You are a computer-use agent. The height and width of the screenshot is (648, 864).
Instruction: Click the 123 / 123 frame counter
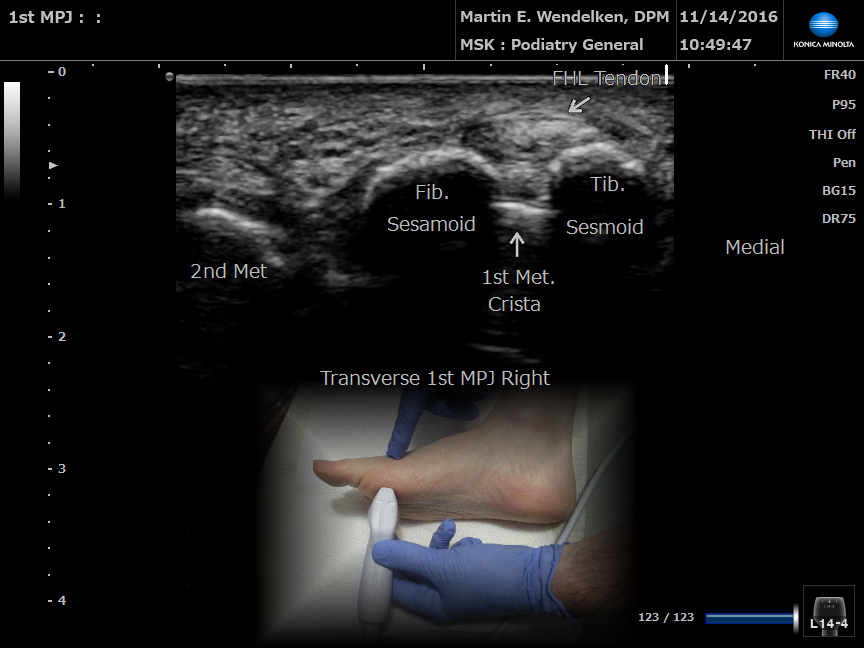[666, 617]
